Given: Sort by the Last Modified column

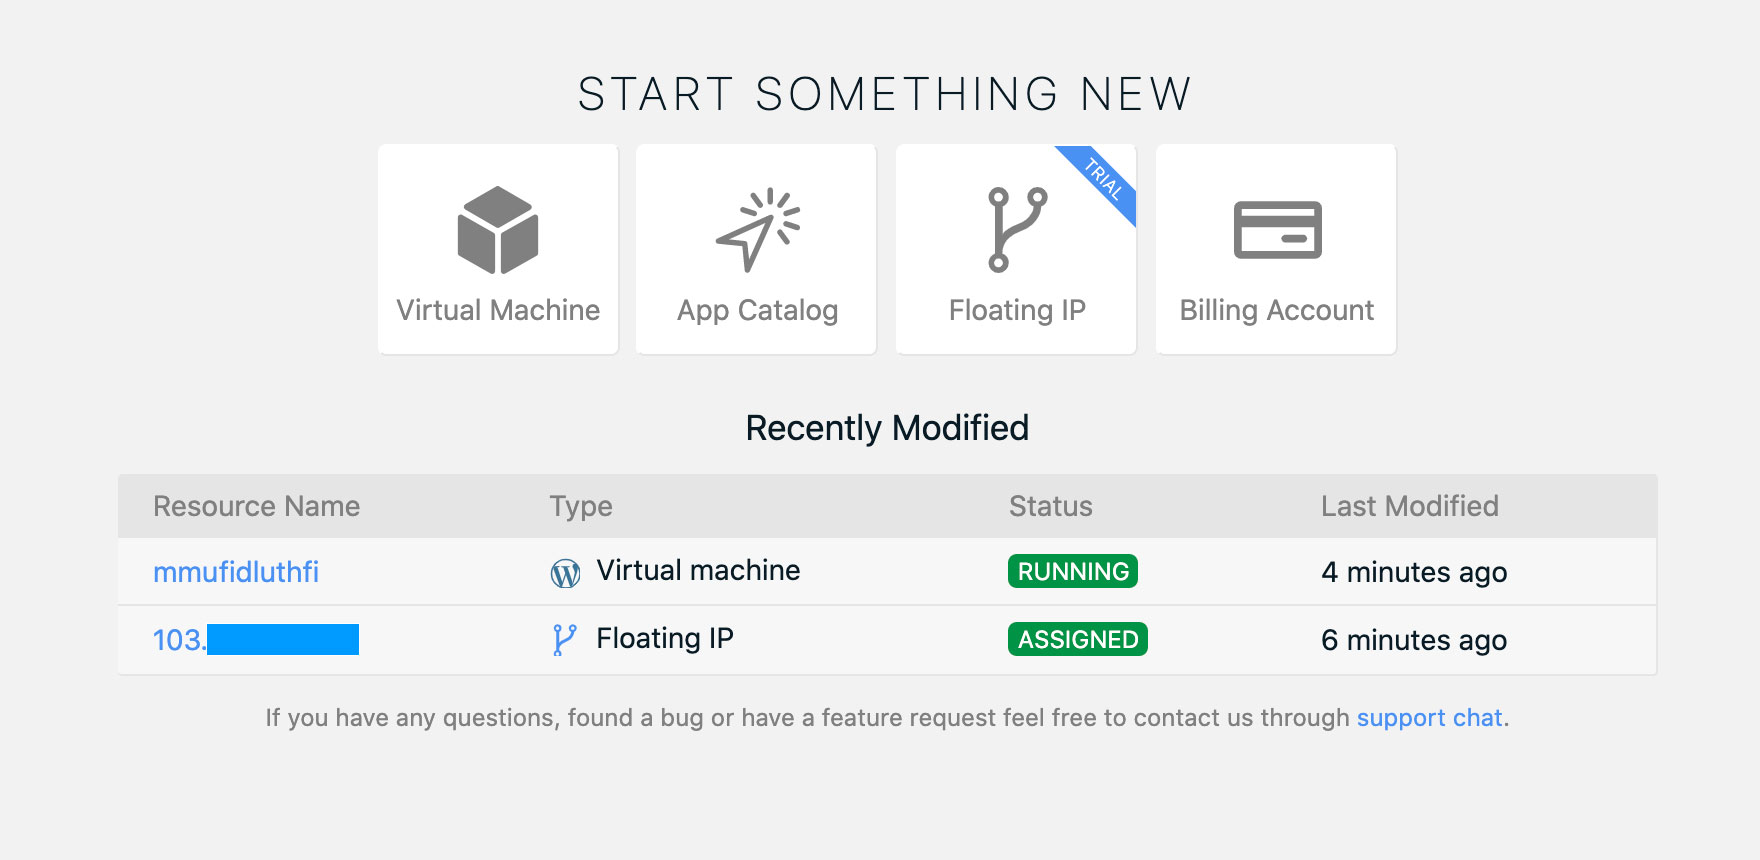Looking at the screenshot, I should click(x=1410, y=506).
